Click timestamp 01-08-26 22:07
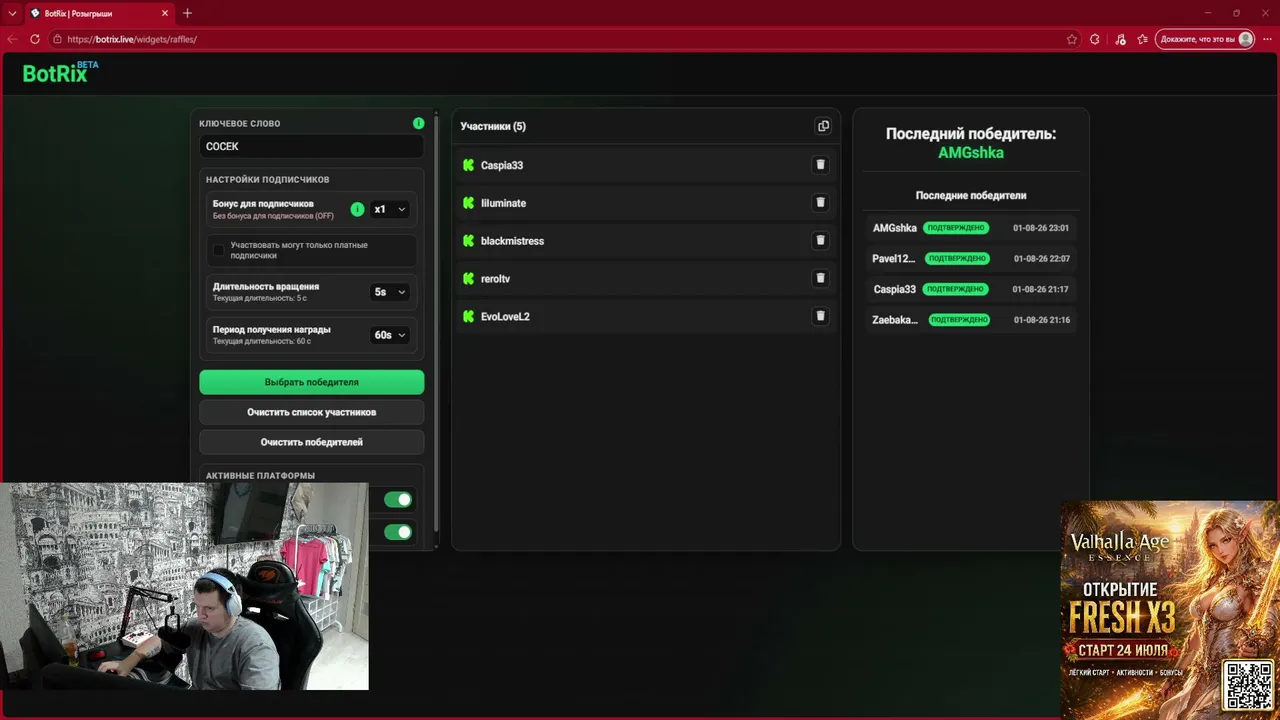Screen dimensions: 1280x720 1041,258
